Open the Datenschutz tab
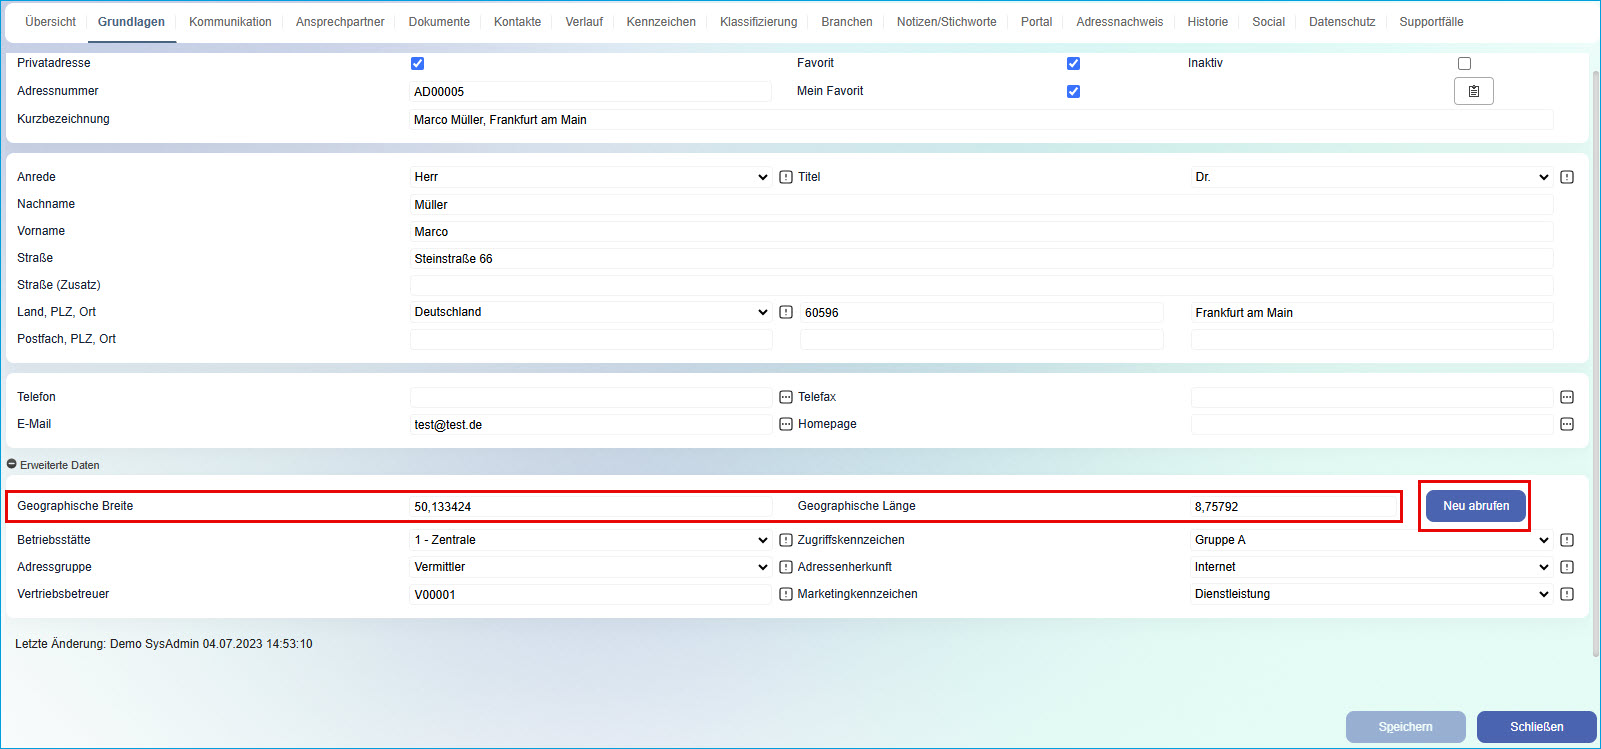Image resolution: width=1601 pixels, height=749 pixels. [1342, 22]
